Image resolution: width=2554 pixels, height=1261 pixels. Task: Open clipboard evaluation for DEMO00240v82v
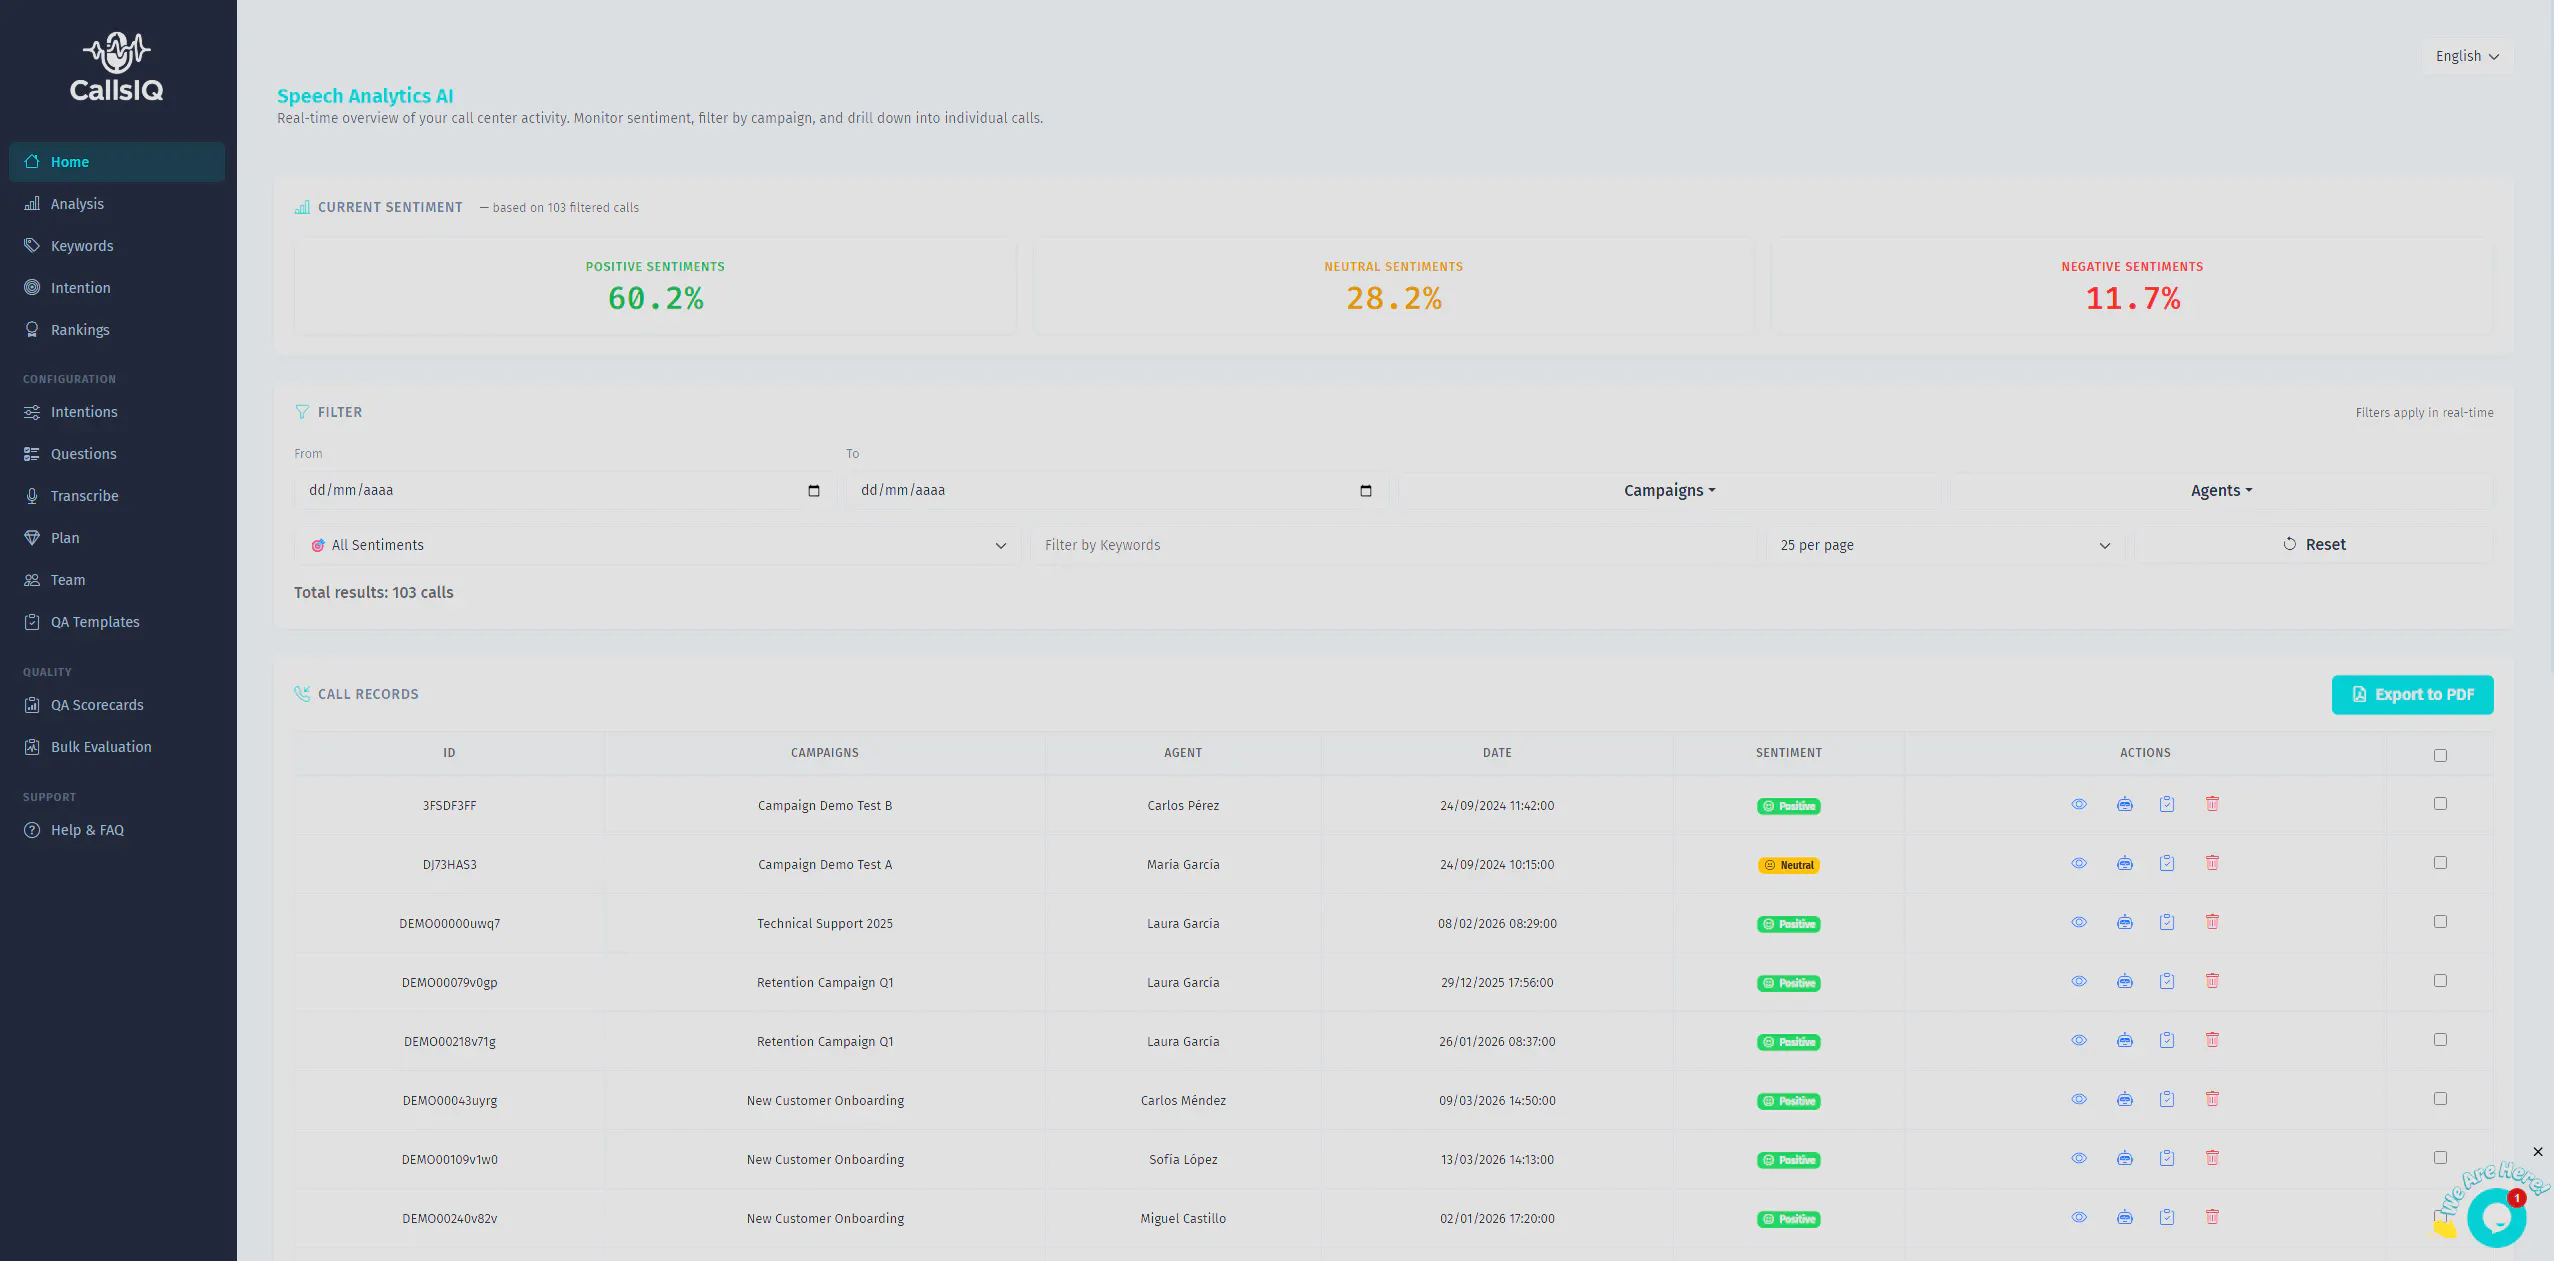pos(2167,1217)
